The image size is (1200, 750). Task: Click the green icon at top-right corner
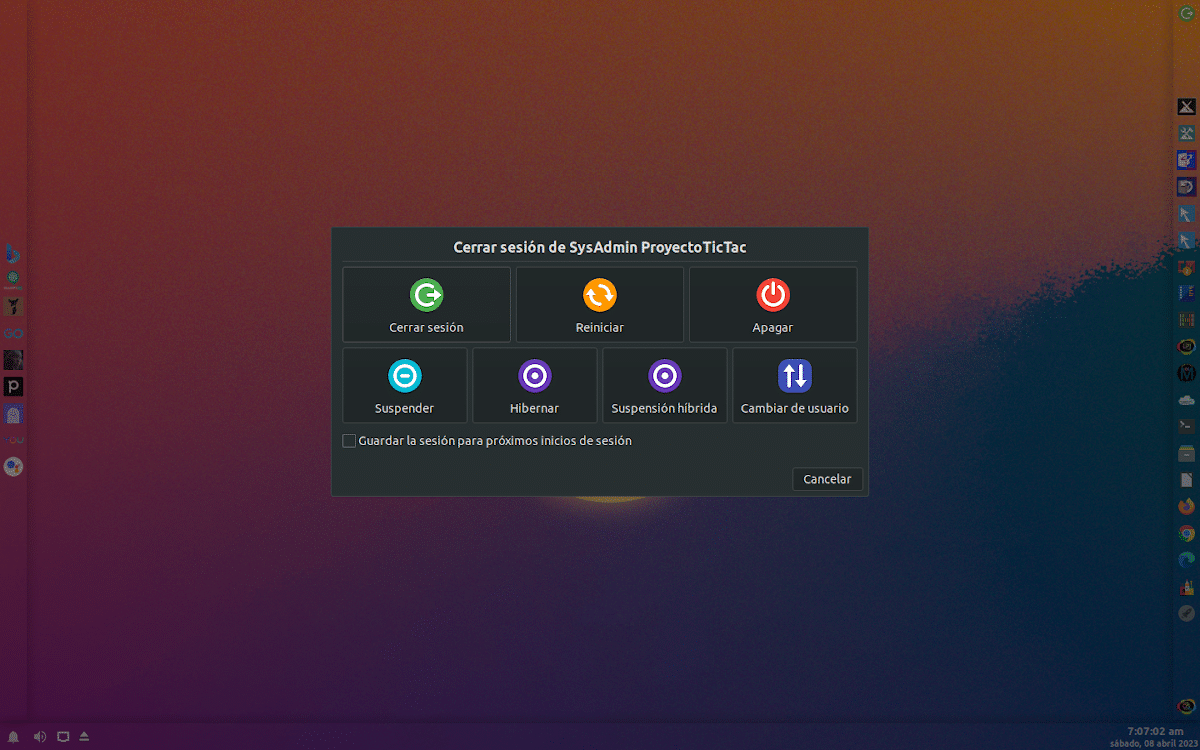coord(1187,13)
